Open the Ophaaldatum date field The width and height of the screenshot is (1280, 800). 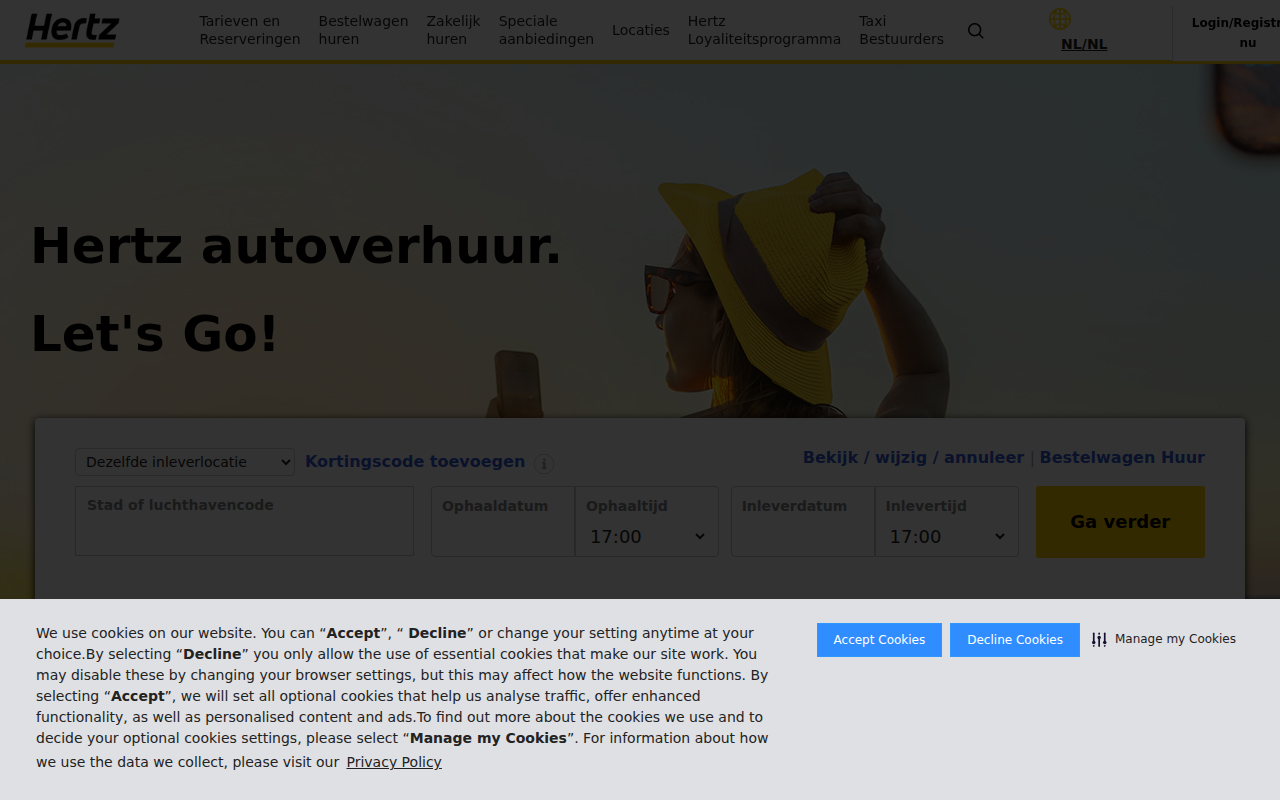coord(503,521)
